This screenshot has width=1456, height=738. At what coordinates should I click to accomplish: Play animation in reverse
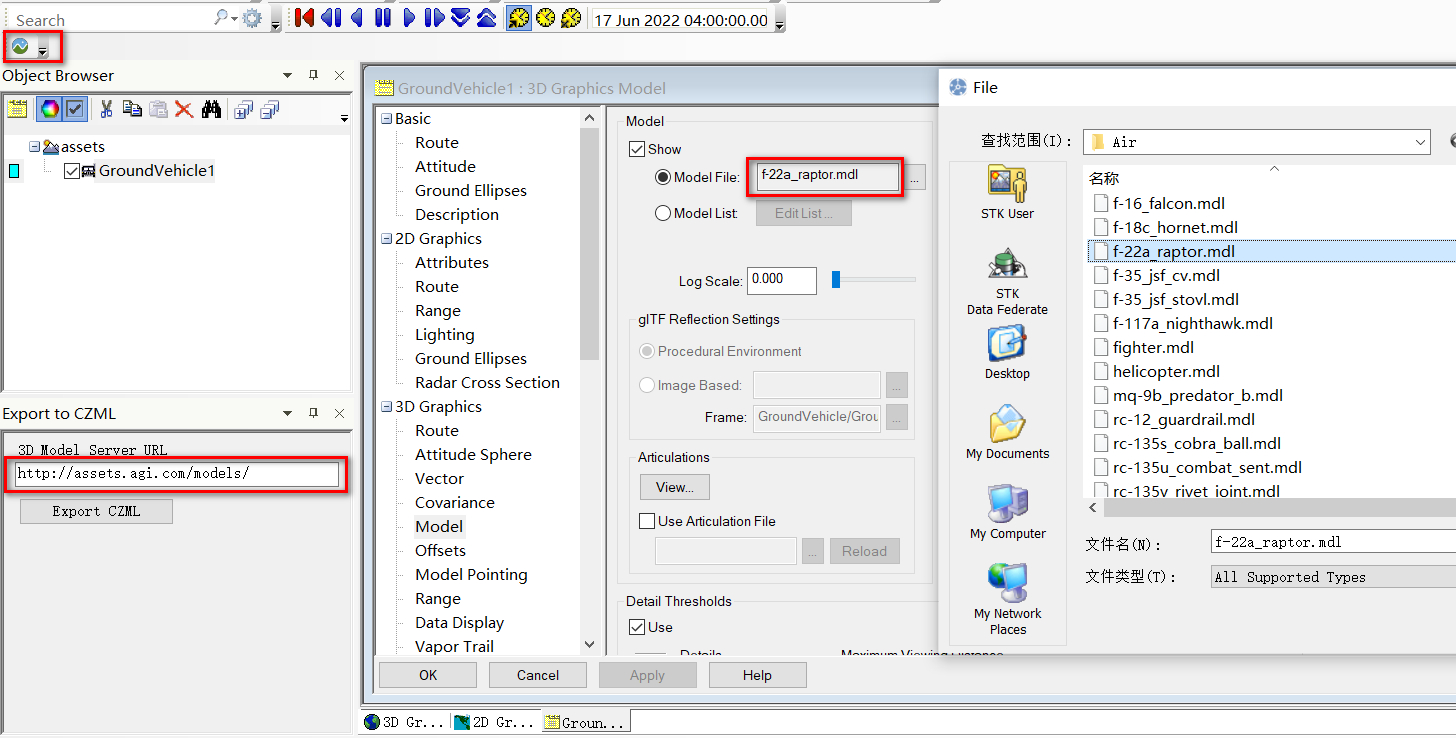coord(357,18)
